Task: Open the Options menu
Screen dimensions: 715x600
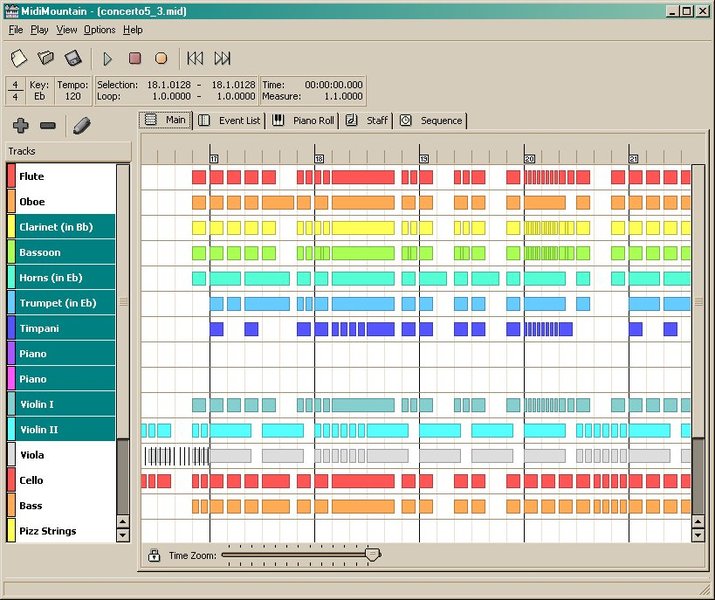Action: pos(99,30)
